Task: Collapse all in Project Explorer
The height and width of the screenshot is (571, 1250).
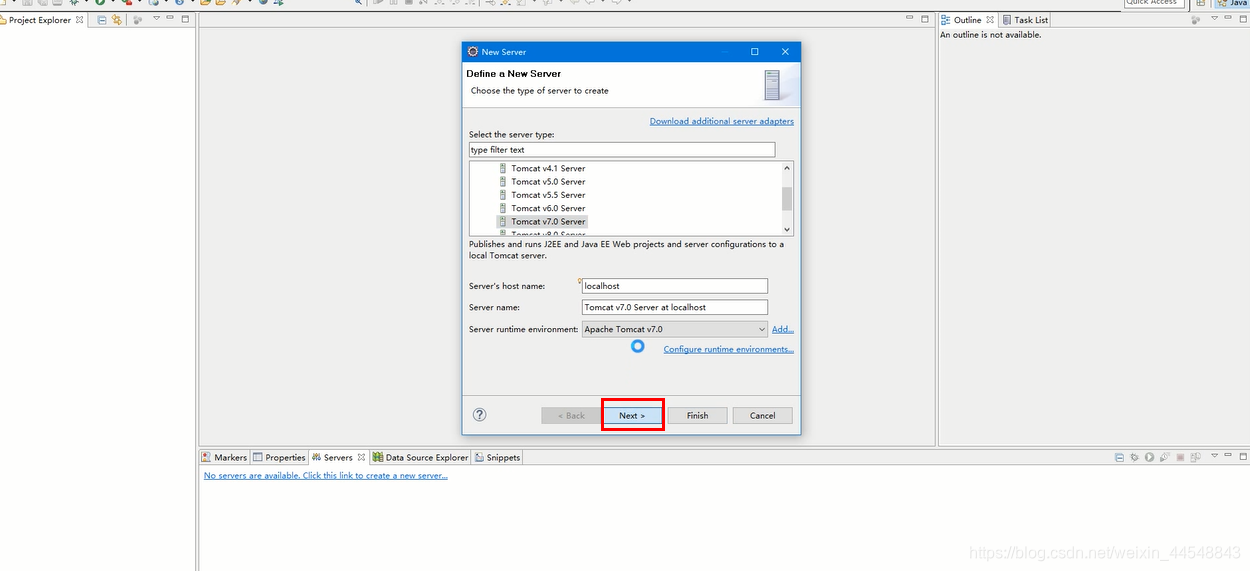Action: [x=102, y=20]
